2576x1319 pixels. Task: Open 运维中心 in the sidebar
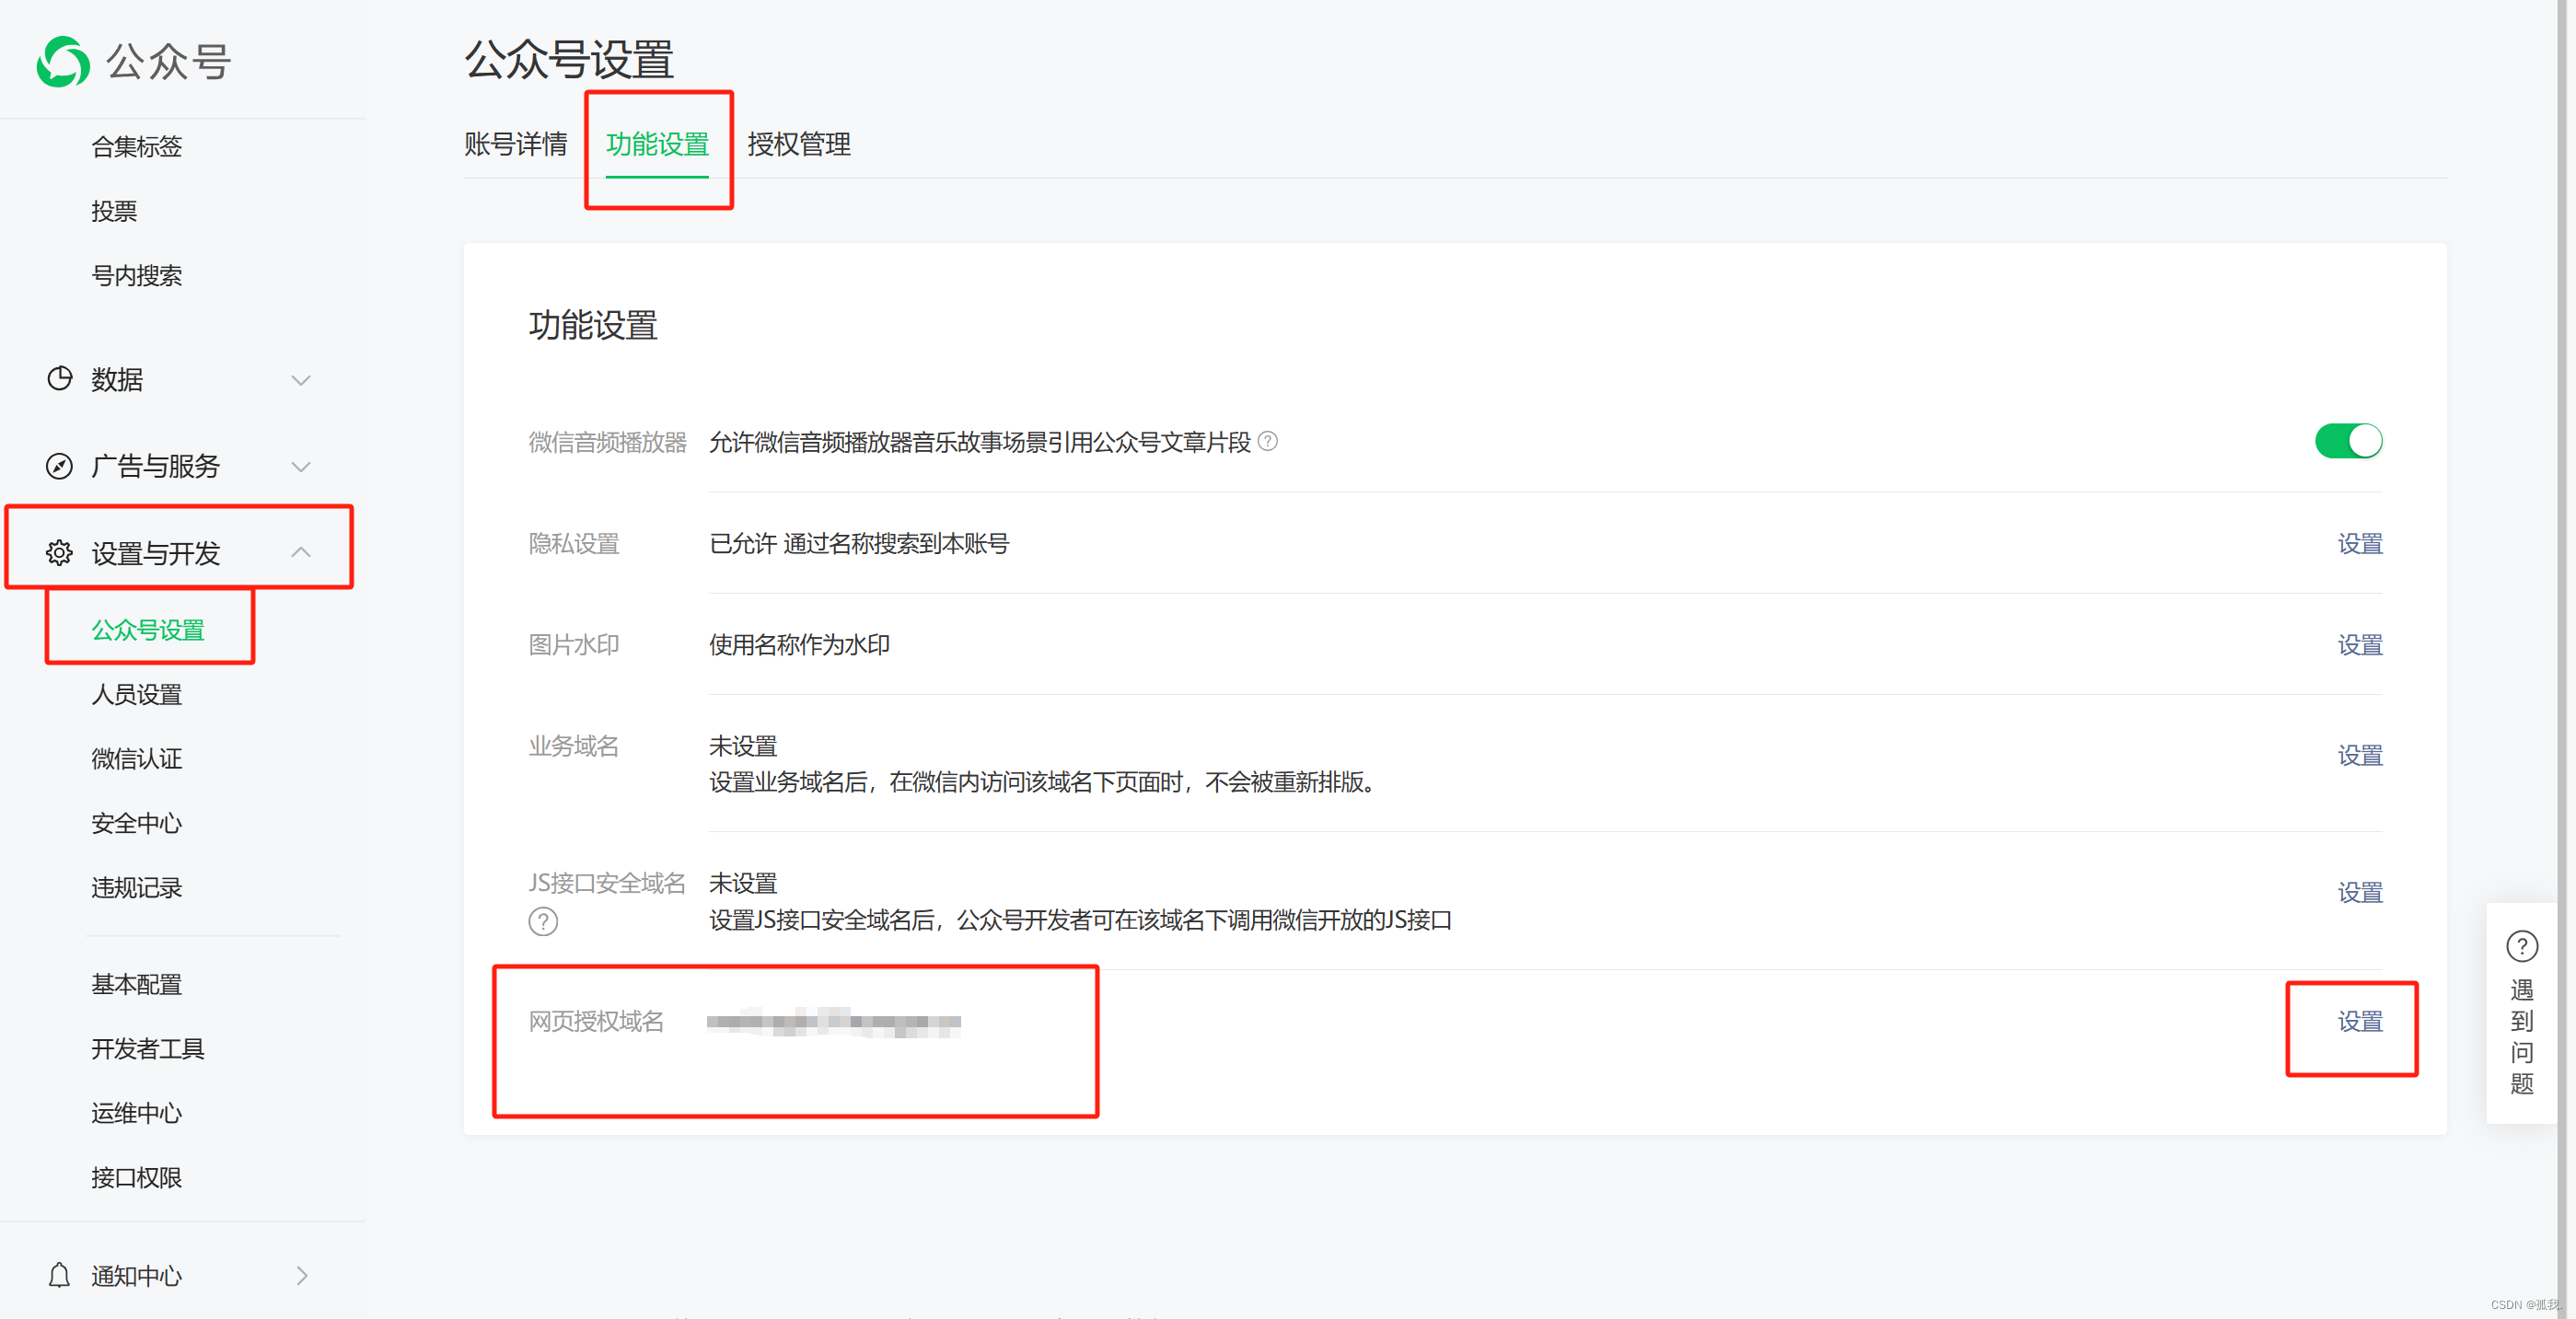click(x=137, y=1113)
